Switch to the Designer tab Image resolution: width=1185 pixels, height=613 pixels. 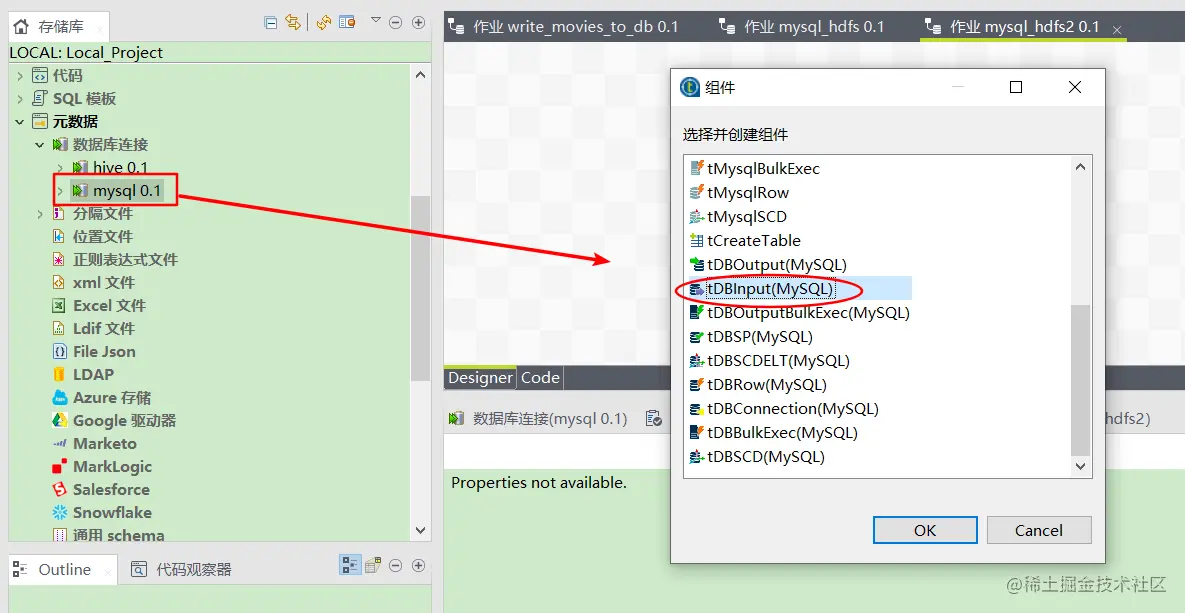481,378
